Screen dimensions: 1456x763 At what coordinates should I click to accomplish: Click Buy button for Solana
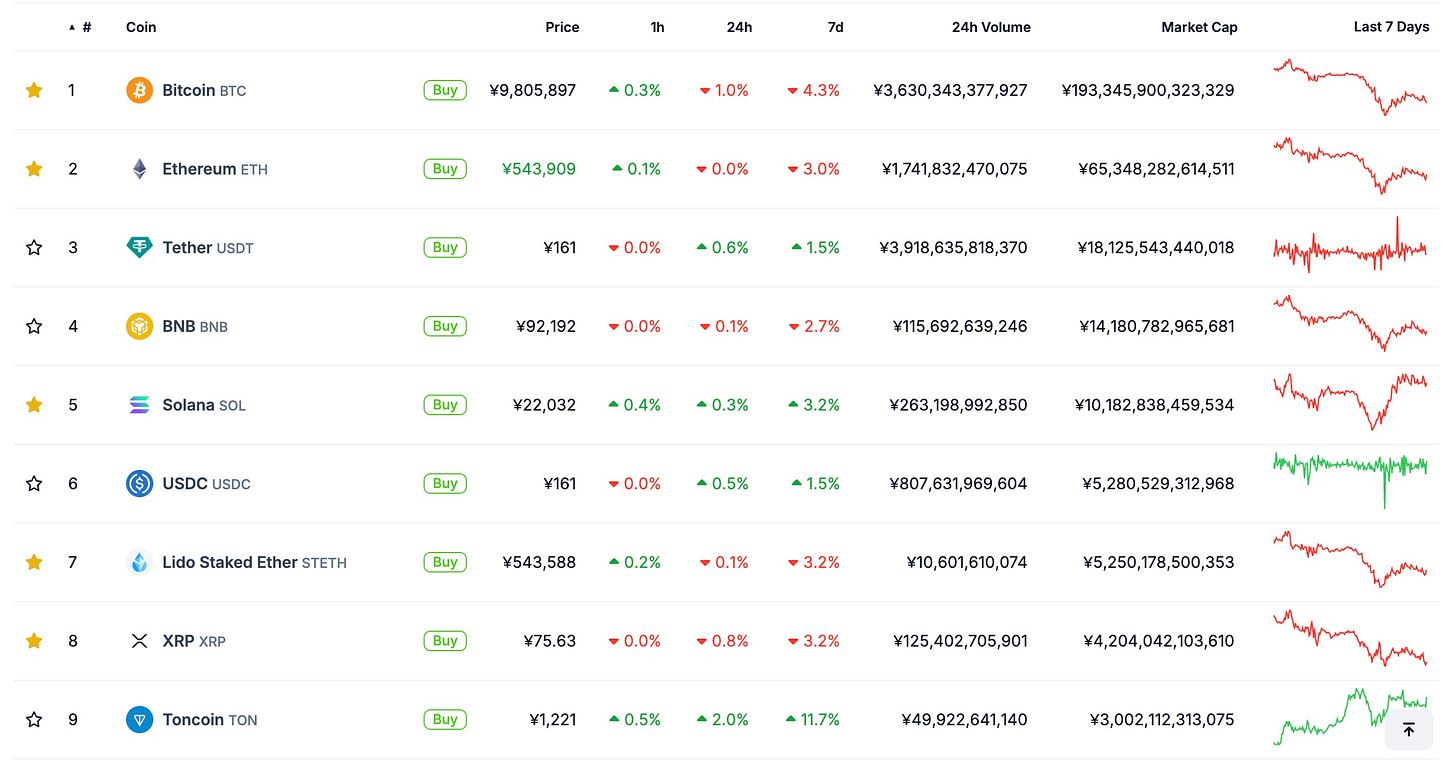coord(445,405)
